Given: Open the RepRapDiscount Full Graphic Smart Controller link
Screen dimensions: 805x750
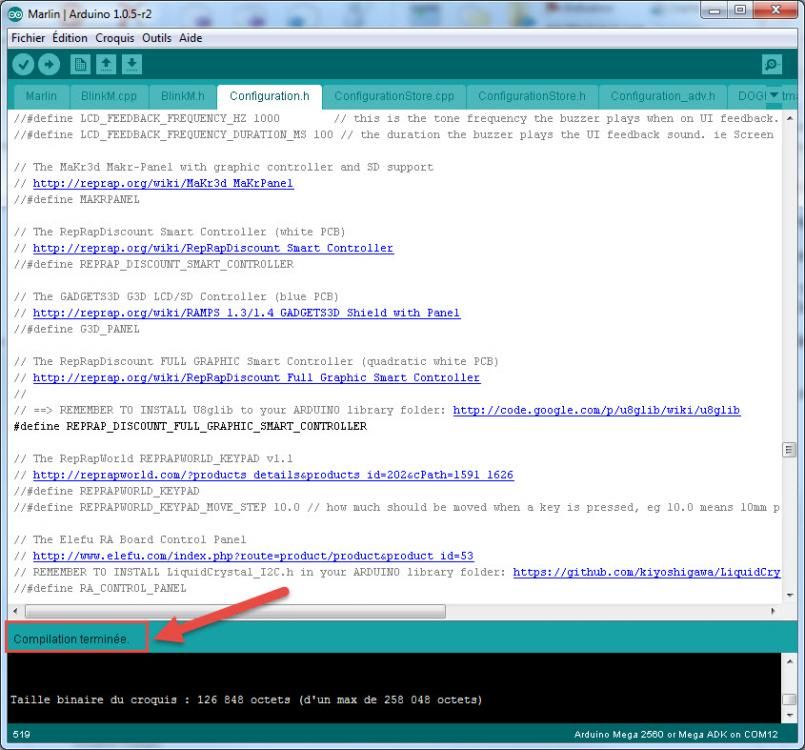Looking at the screenshot, I should (257, 377).
